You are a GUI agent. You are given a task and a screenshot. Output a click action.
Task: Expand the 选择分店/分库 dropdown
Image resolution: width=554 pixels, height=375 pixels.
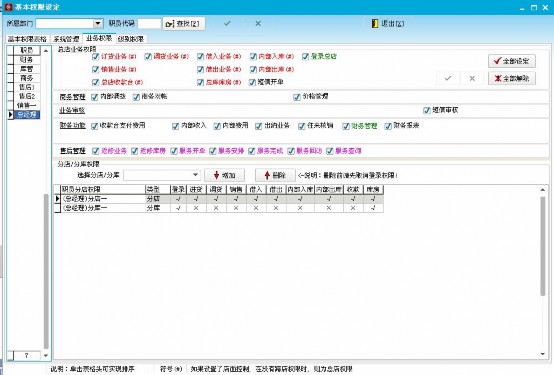tap(195, 175)
